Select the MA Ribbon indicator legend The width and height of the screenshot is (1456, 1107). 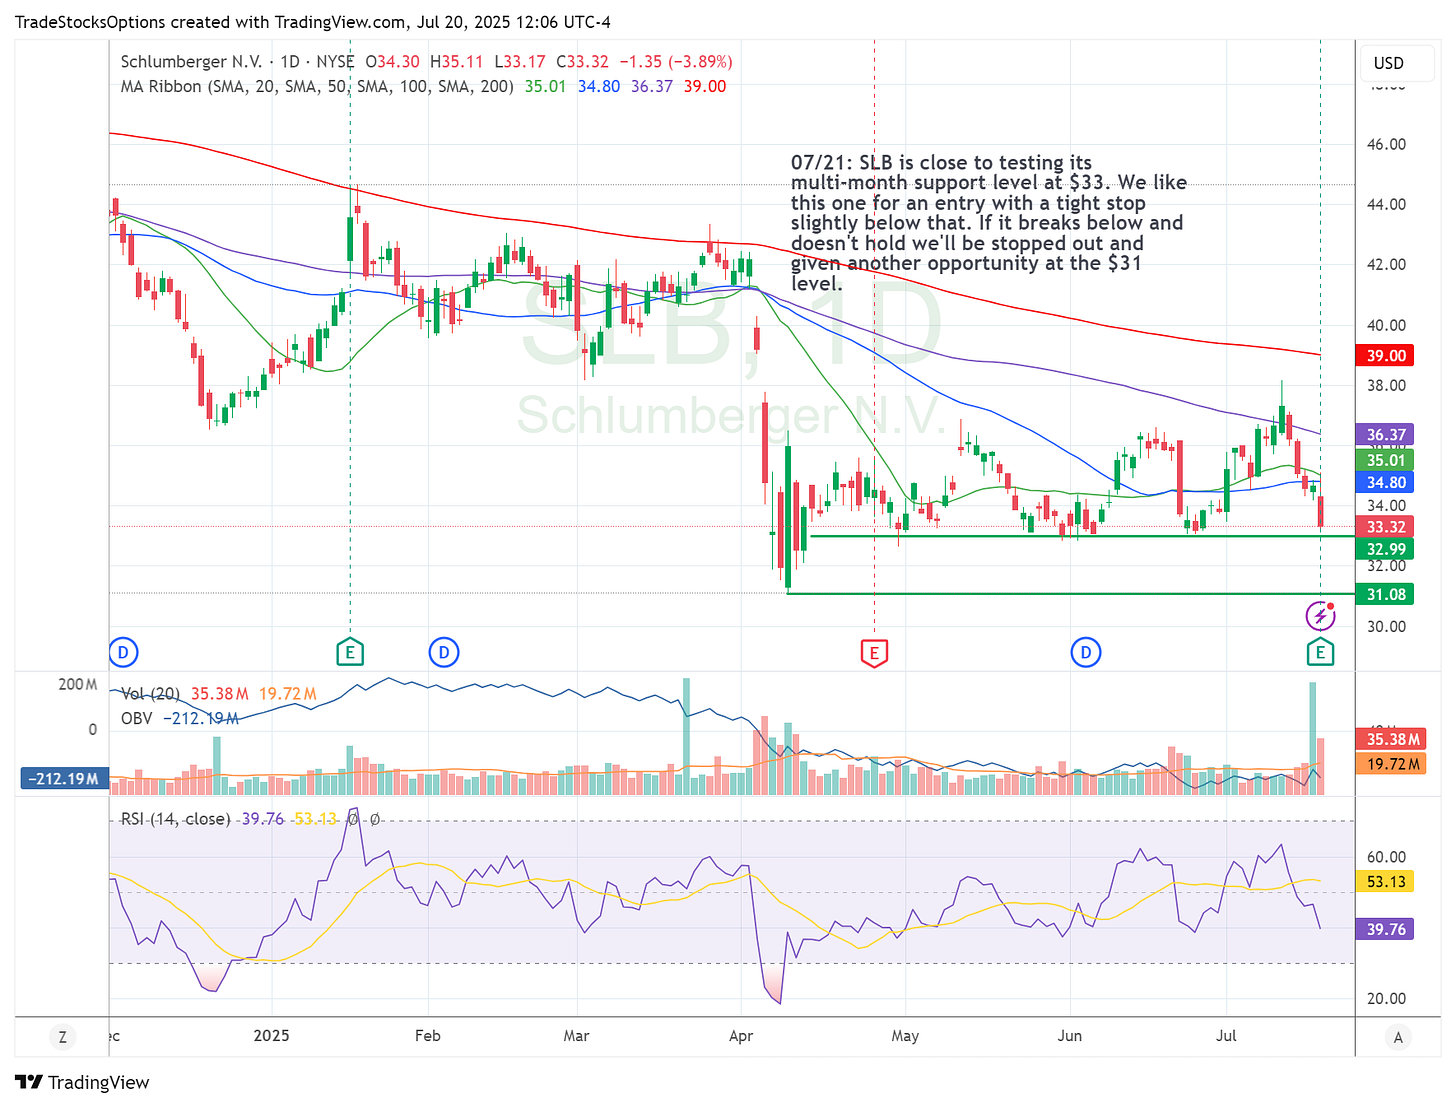click(x=317, y=87)
